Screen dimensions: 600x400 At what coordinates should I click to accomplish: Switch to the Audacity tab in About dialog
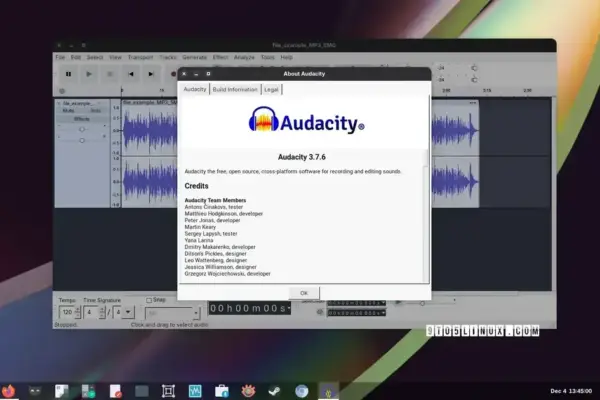pyautogui.click(x=195, y=89)
